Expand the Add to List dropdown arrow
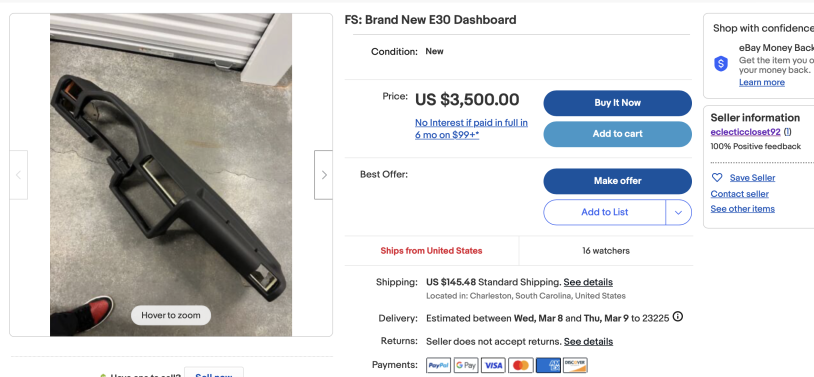The height and width of the screenshot is (377, 814). coord(679,212)
